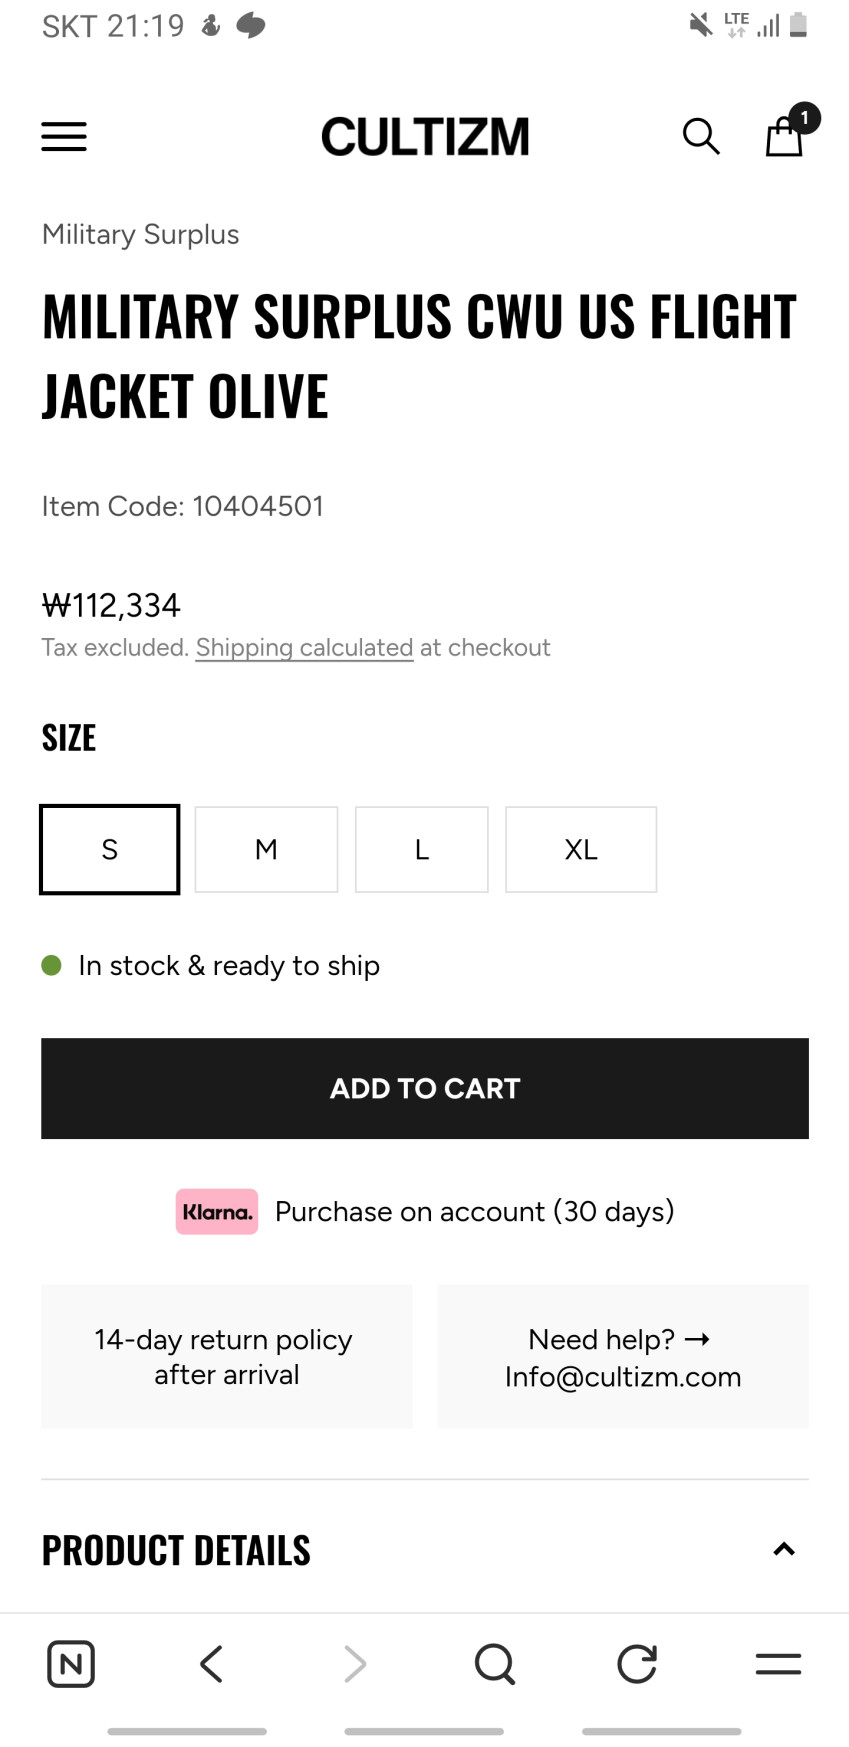
Task: Choose size XL option
Action: tap(581, 849)
